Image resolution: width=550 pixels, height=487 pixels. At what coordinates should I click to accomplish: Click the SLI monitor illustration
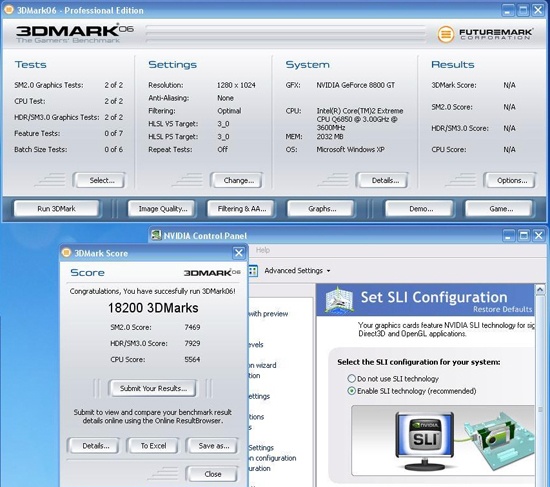coord(425,441)
